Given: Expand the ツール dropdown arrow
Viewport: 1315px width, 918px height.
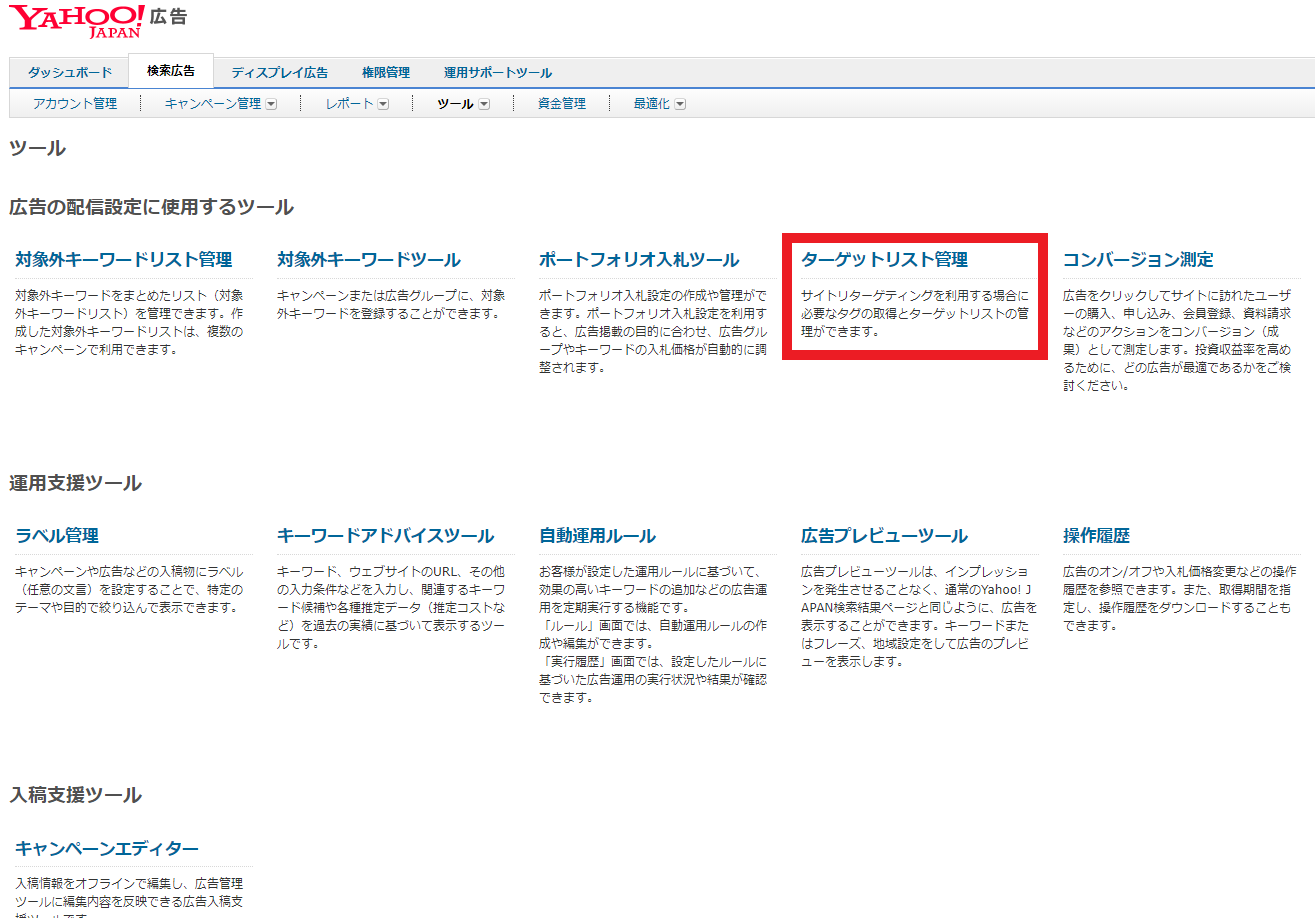Looking at the screenshot, I should pyautogui.click(x=484, y=104).
